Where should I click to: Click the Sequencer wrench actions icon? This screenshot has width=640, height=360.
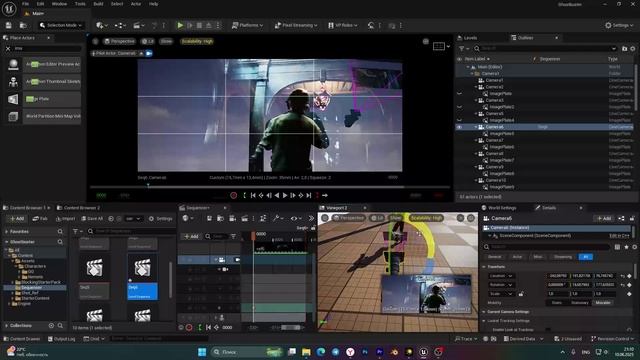[x=276, y=219]
